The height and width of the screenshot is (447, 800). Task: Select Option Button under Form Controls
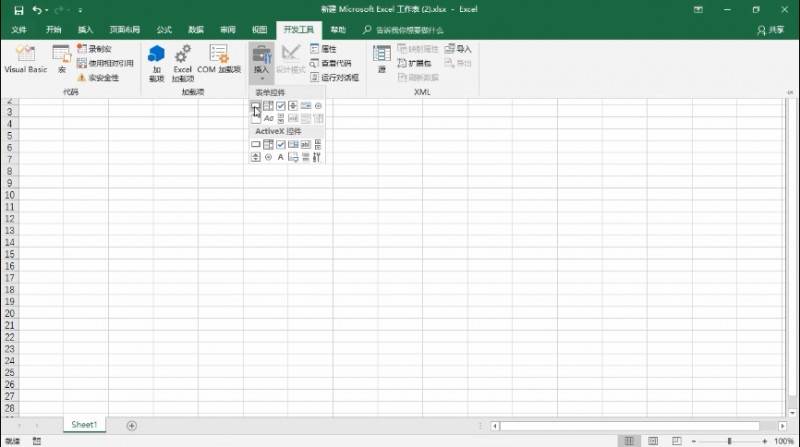click(318, 106)
